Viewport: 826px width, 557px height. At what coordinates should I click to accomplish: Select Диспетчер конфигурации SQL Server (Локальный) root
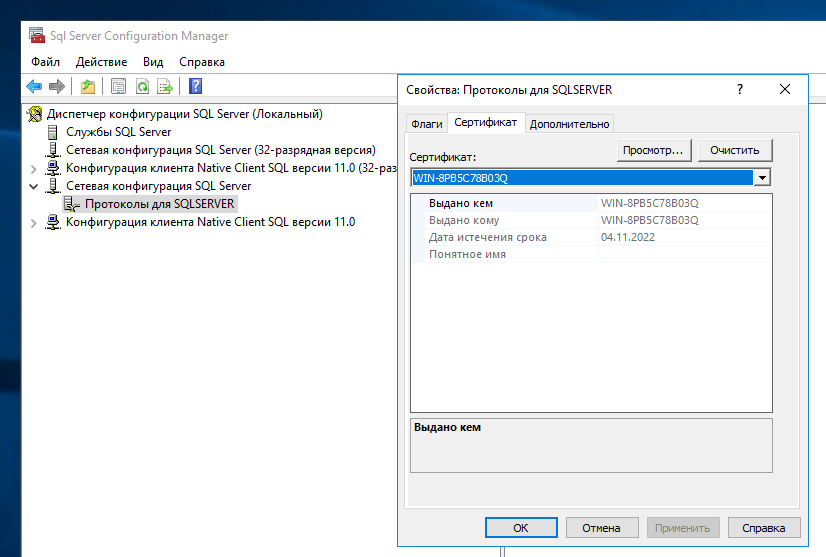184,114
